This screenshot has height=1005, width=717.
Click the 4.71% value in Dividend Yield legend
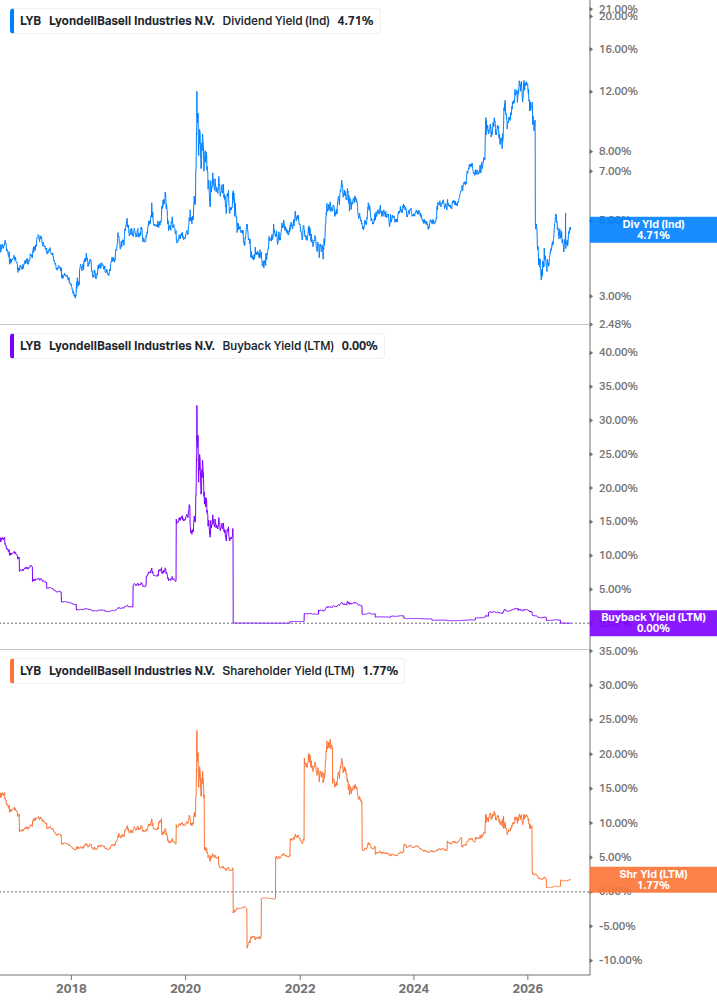pos(355,21)
